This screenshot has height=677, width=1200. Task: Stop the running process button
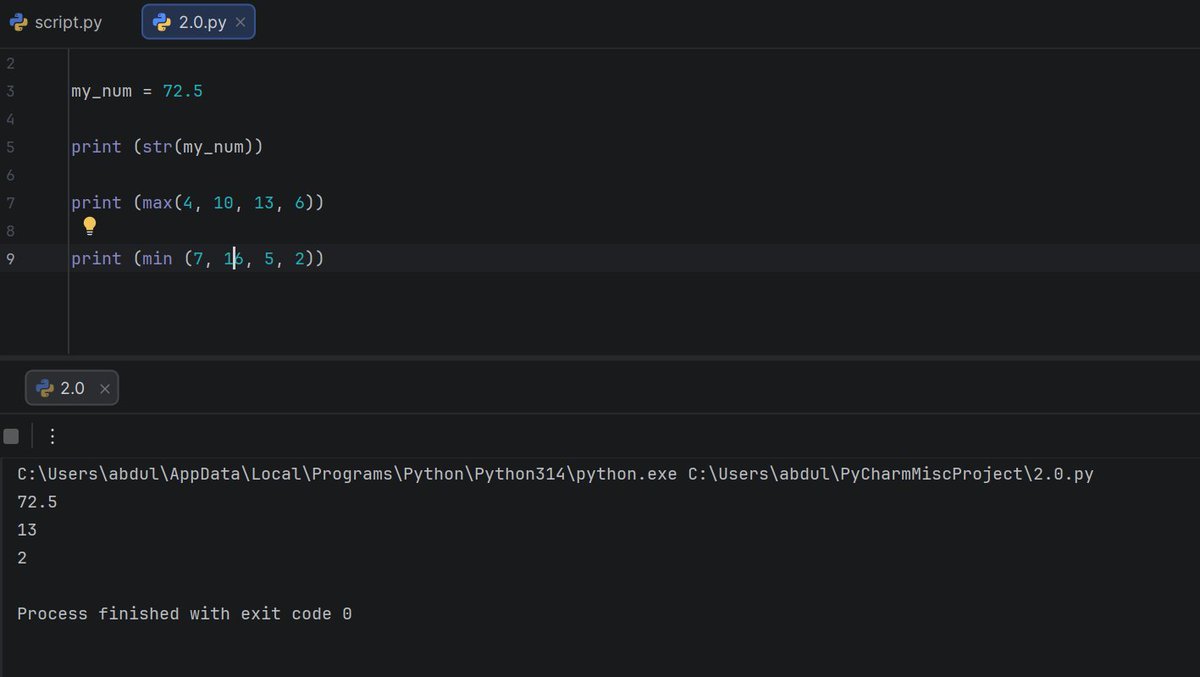(x=11, y=436)
